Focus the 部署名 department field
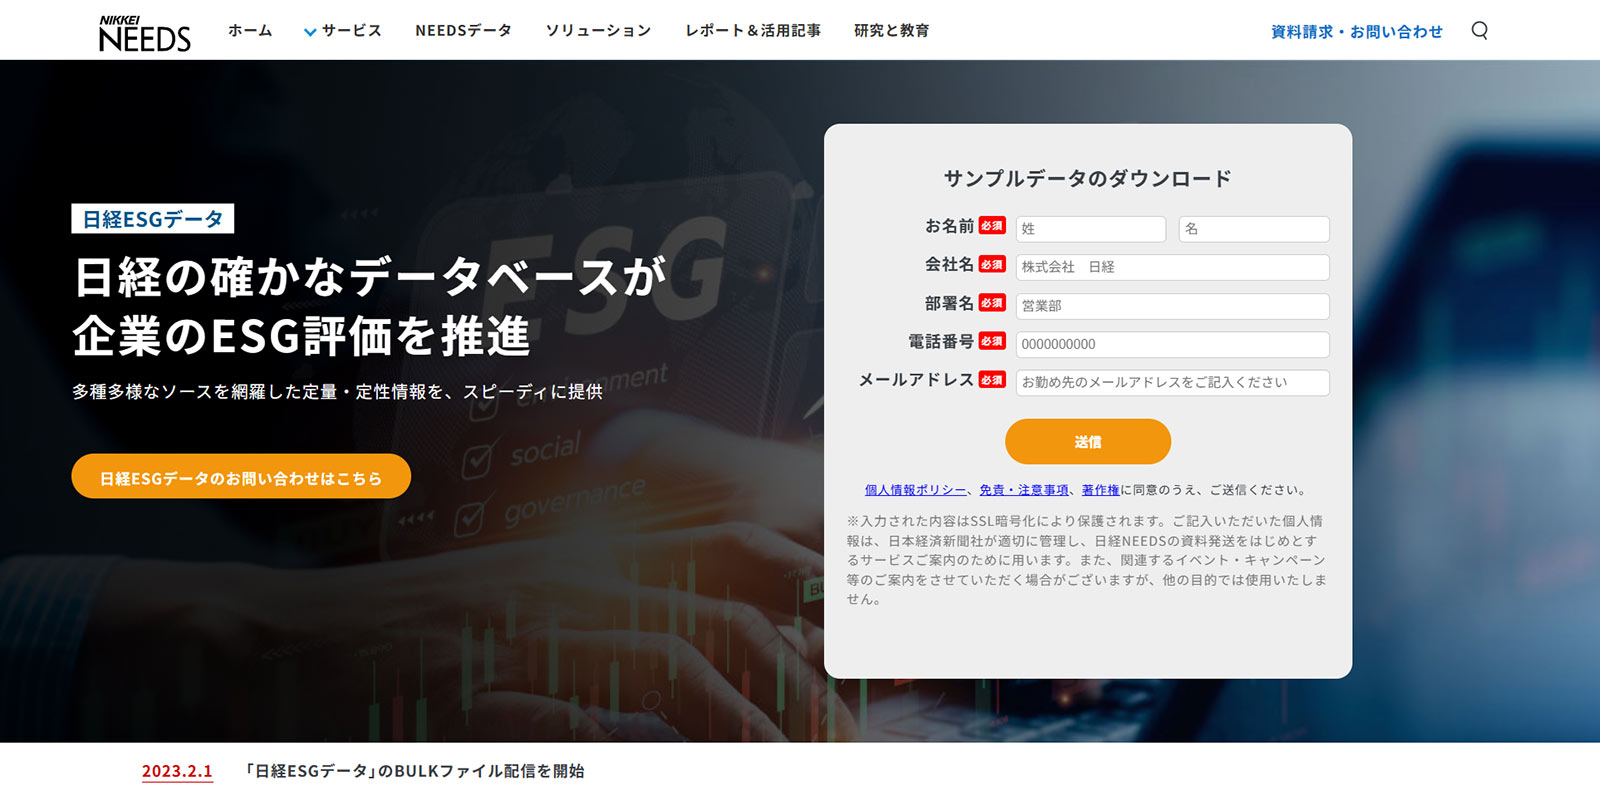 (1173, 306)
